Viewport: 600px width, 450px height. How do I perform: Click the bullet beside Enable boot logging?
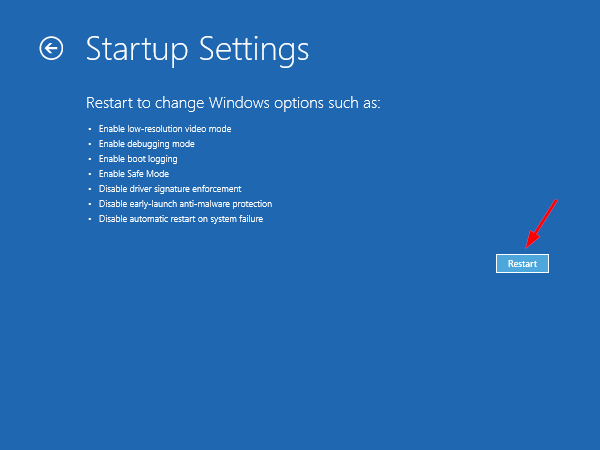coord(89,160)
